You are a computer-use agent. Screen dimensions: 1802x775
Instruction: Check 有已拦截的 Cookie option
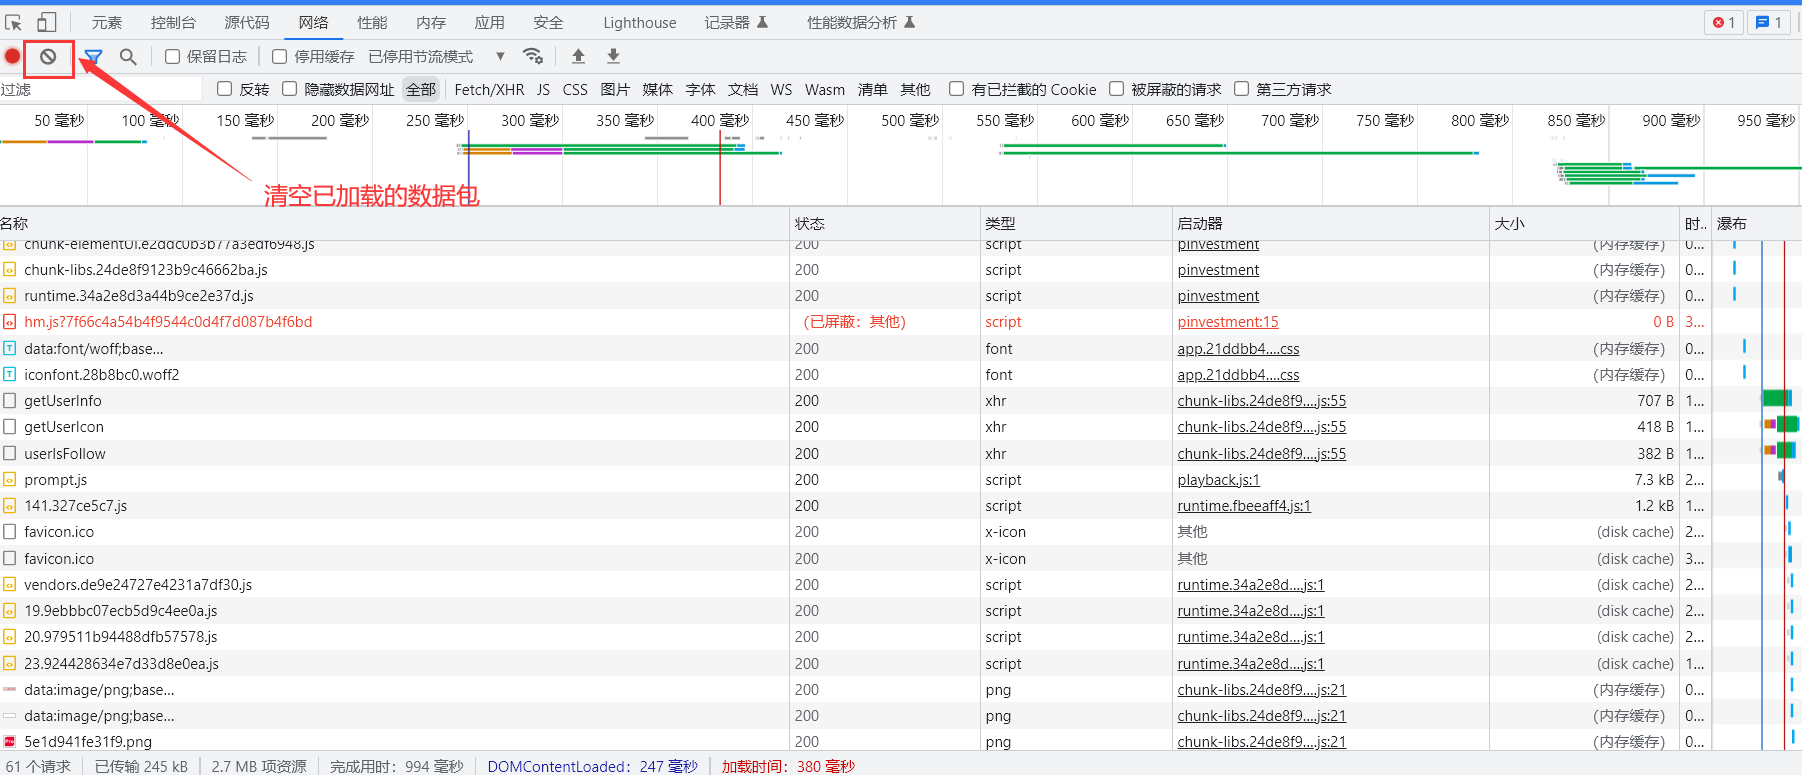pos(957,89)
